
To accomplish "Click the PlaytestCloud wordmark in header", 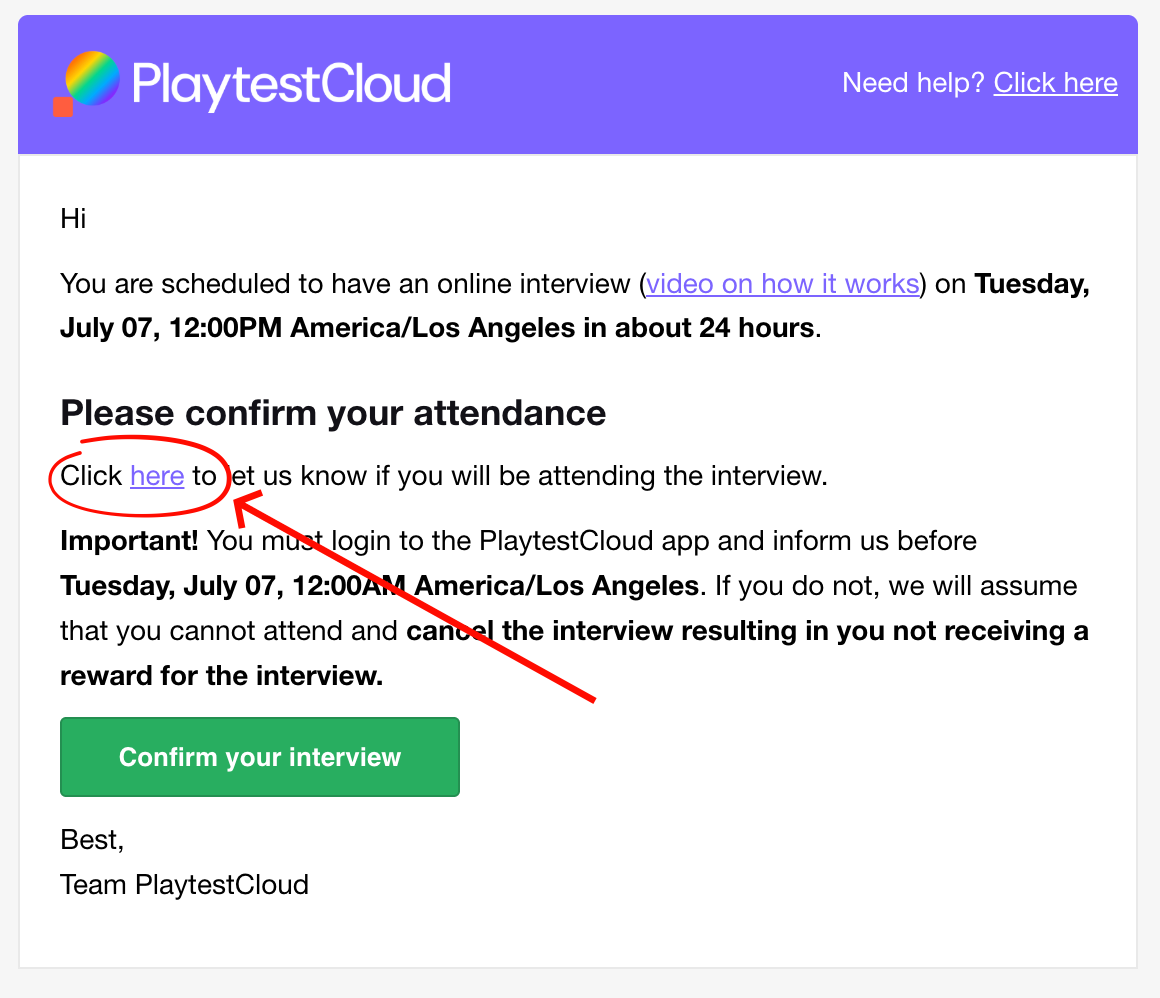I will pos(291,84).
